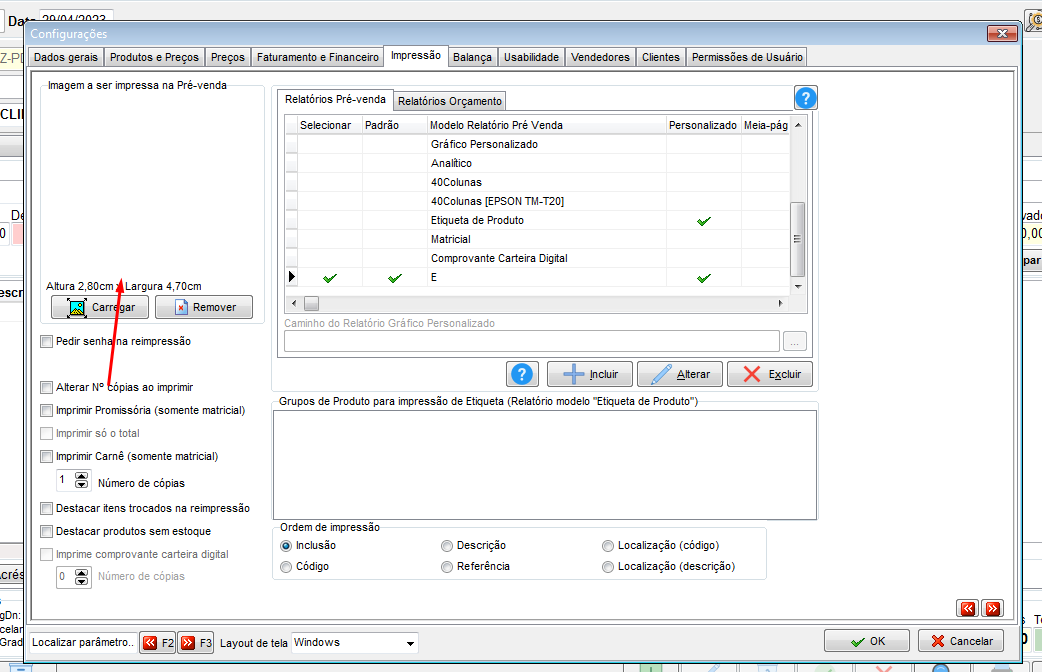
Task: Click the help icon beside Incluir
Action: pyautogui.click(x=522, y=374)
